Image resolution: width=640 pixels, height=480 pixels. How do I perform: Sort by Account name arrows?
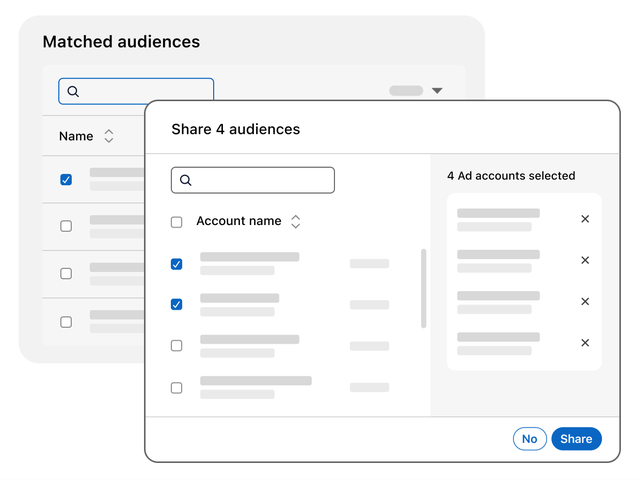click(296, 222)
